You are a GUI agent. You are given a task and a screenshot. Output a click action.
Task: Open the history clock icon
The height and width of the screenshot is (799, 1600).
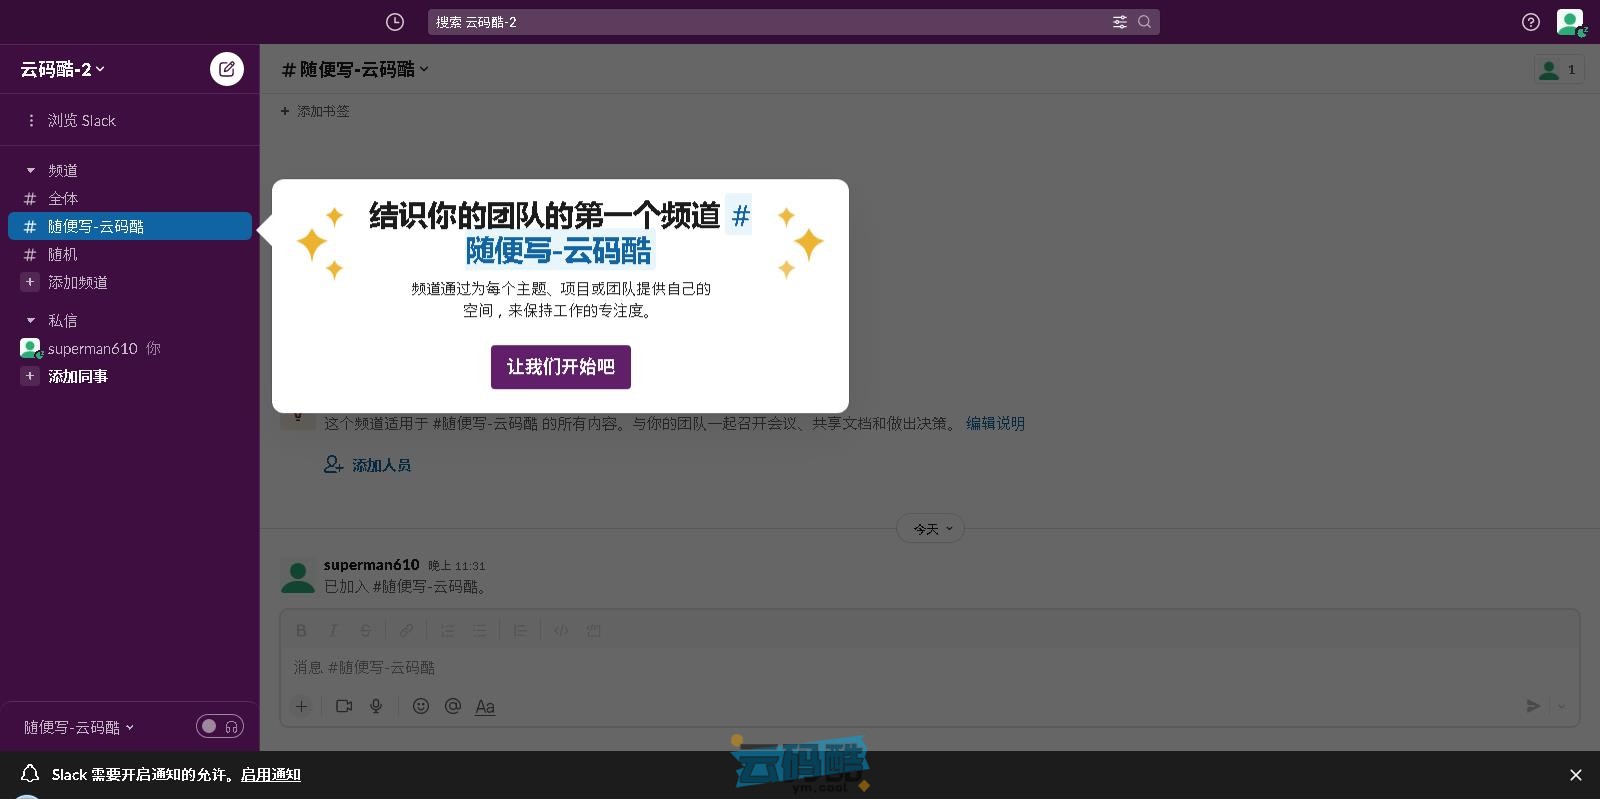395,22
